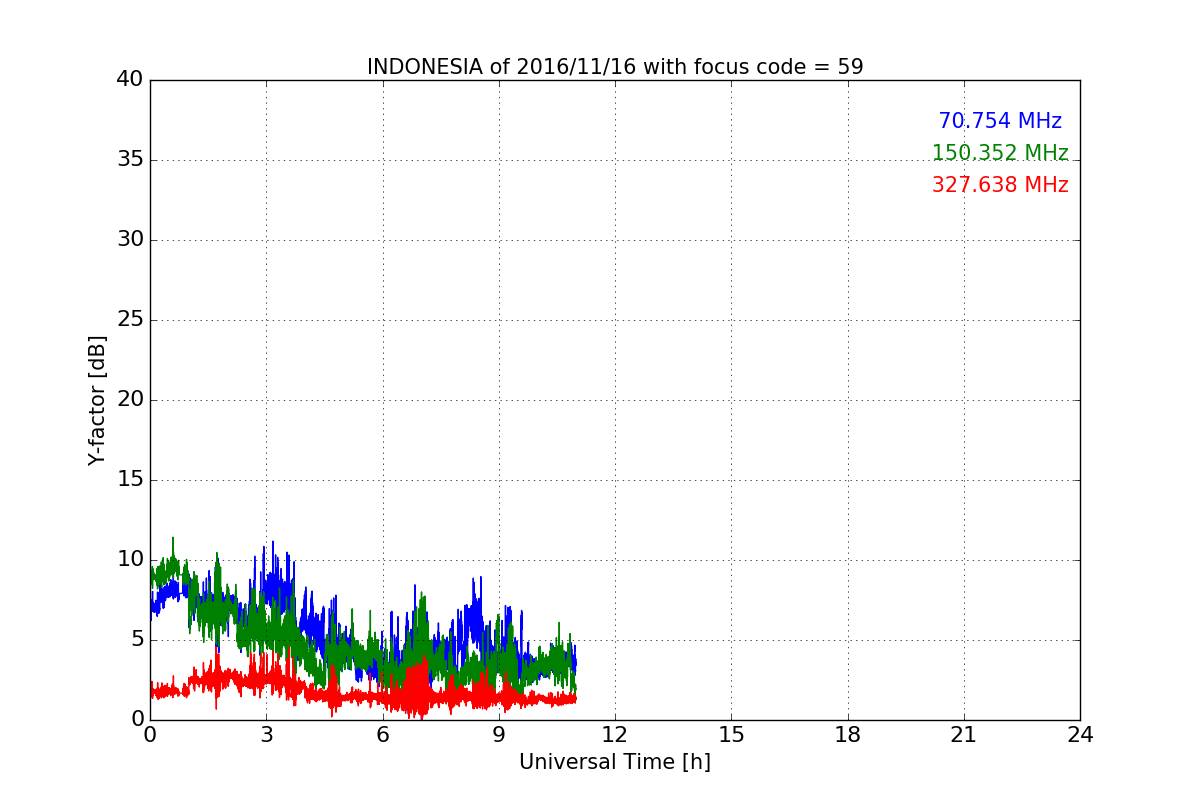1200x800 pixels.
Task: Click x-axis tick label 18
Action: pos(848,735)
